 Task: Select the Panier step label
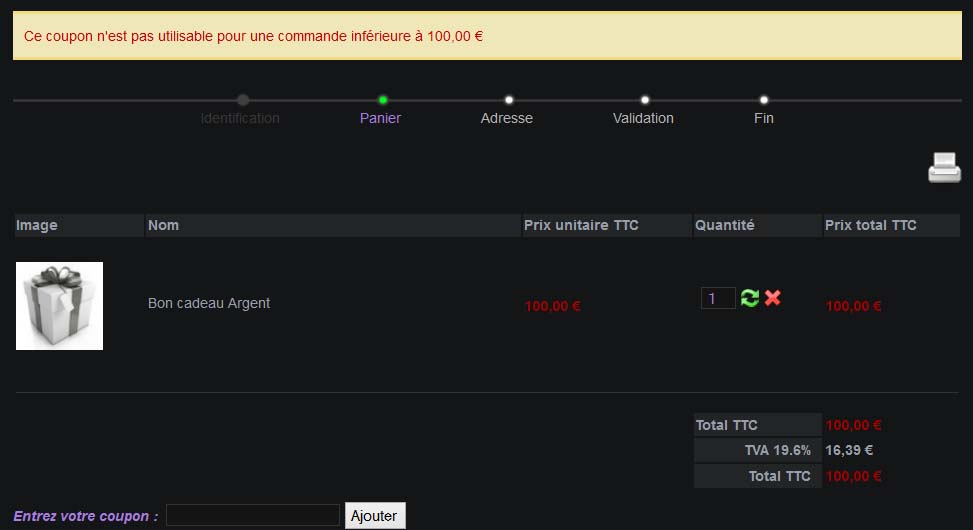[x=380, y=118]
